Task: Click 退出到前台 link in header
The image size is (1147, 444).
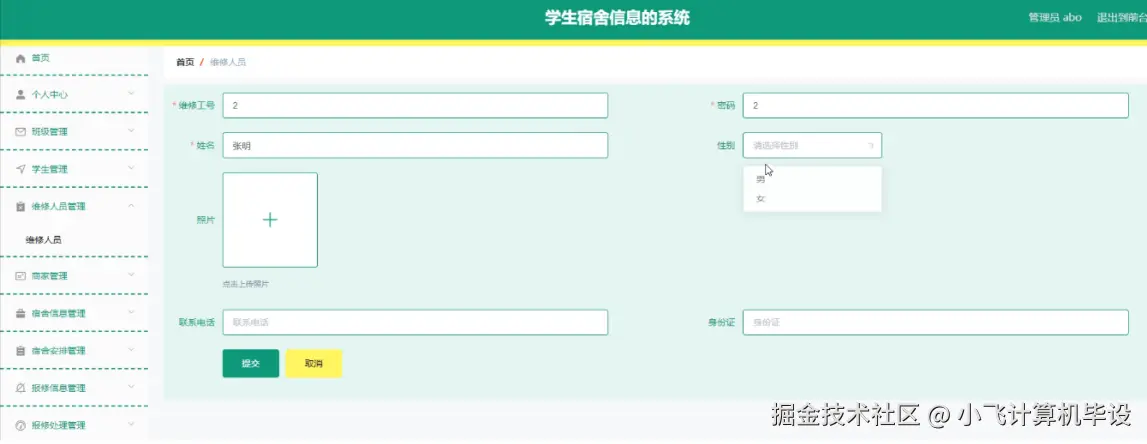Action: coord(1121,18)
